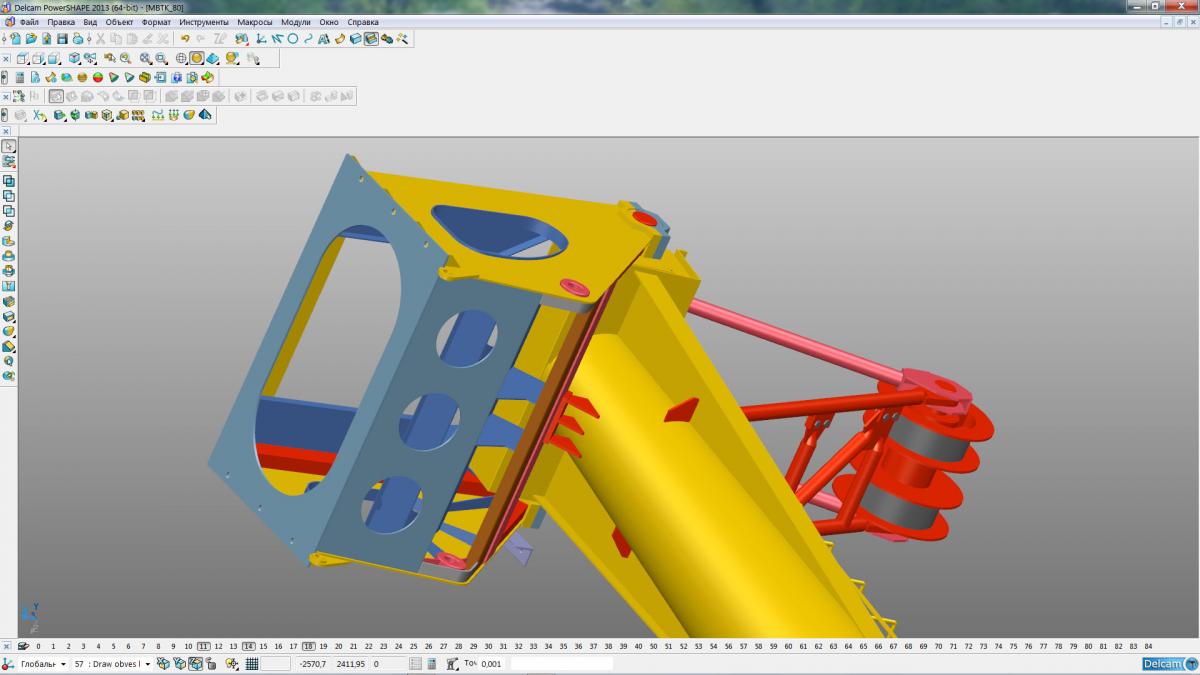Viewport: 1200px width, 675px height.
Task: Select the Surface creation tool icon
Action: [339, 39]
